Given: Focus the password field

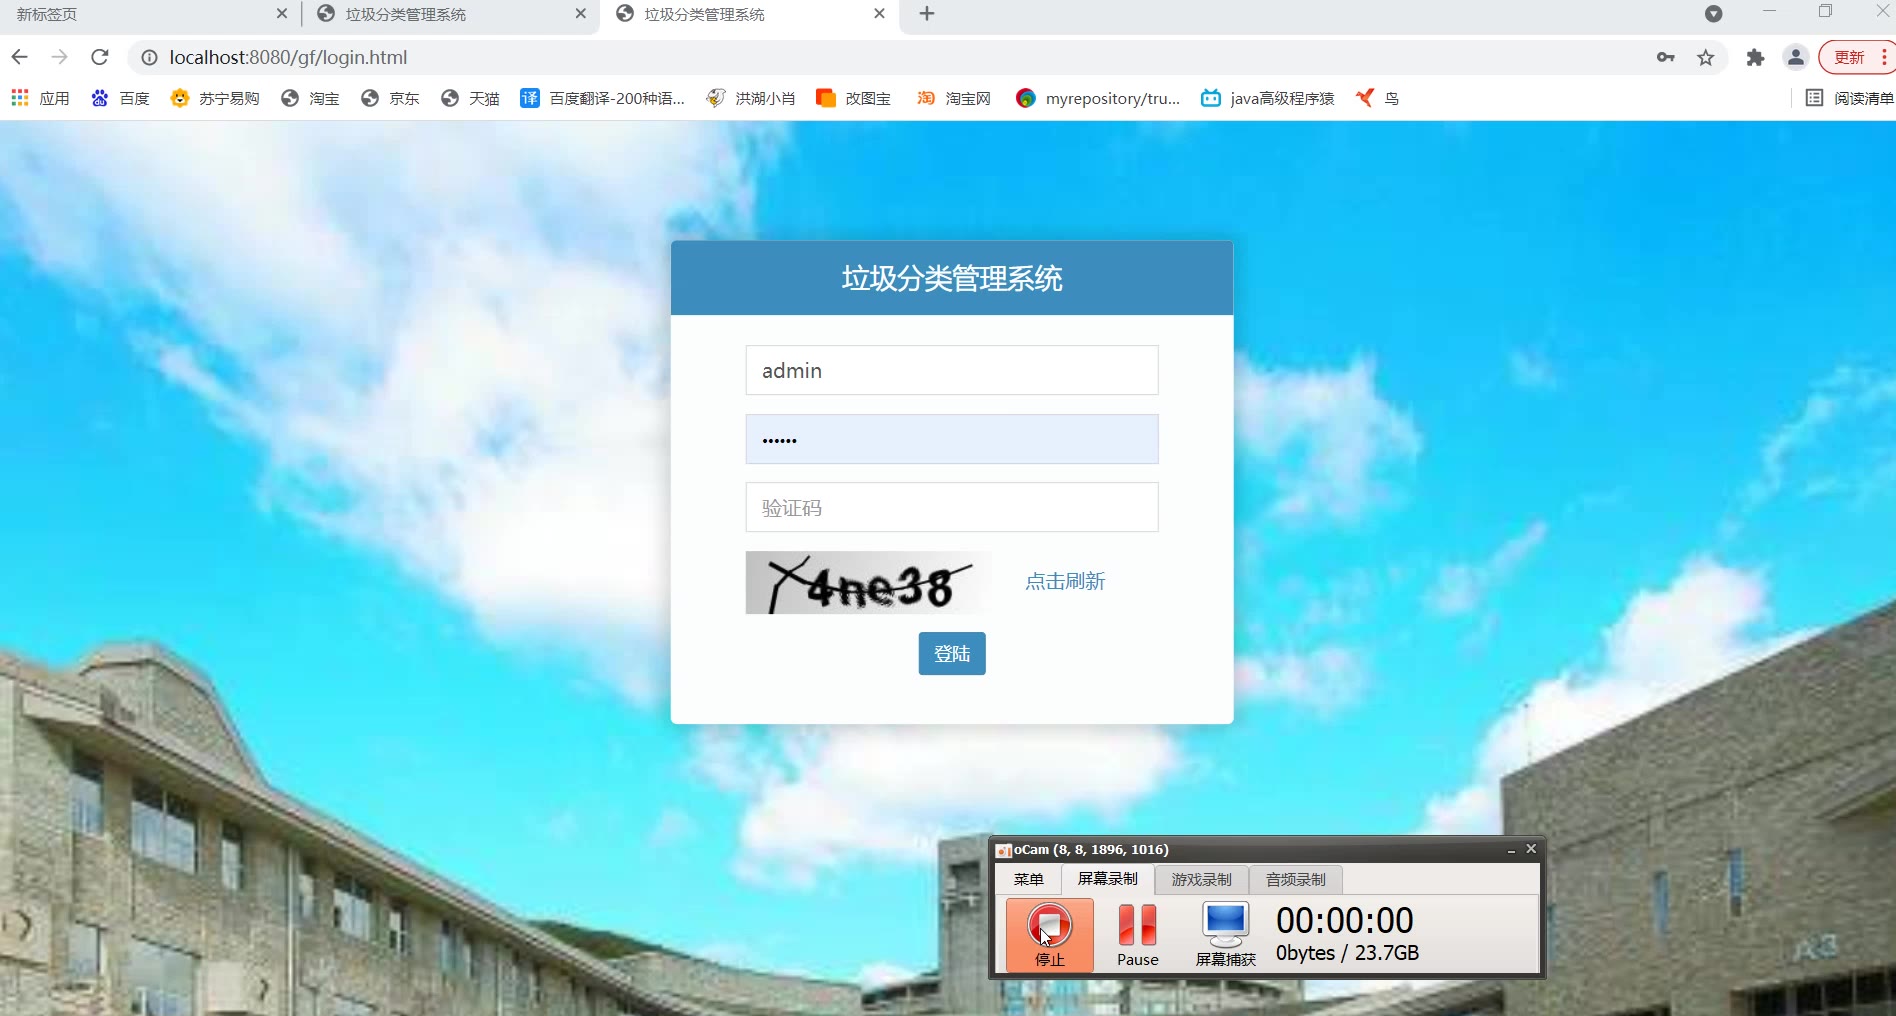Looking at the screenshot, I should point(952,439).
